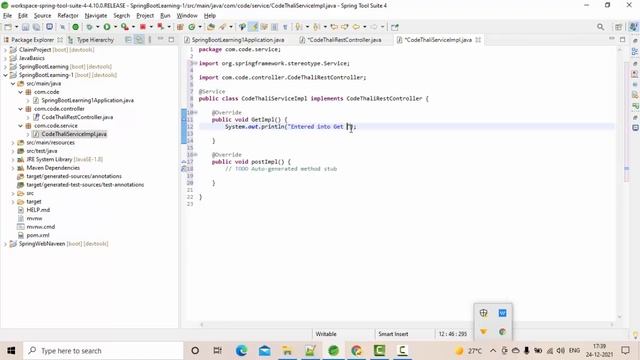Open Microsoft Edge from the taskbar

coord(241,351)
